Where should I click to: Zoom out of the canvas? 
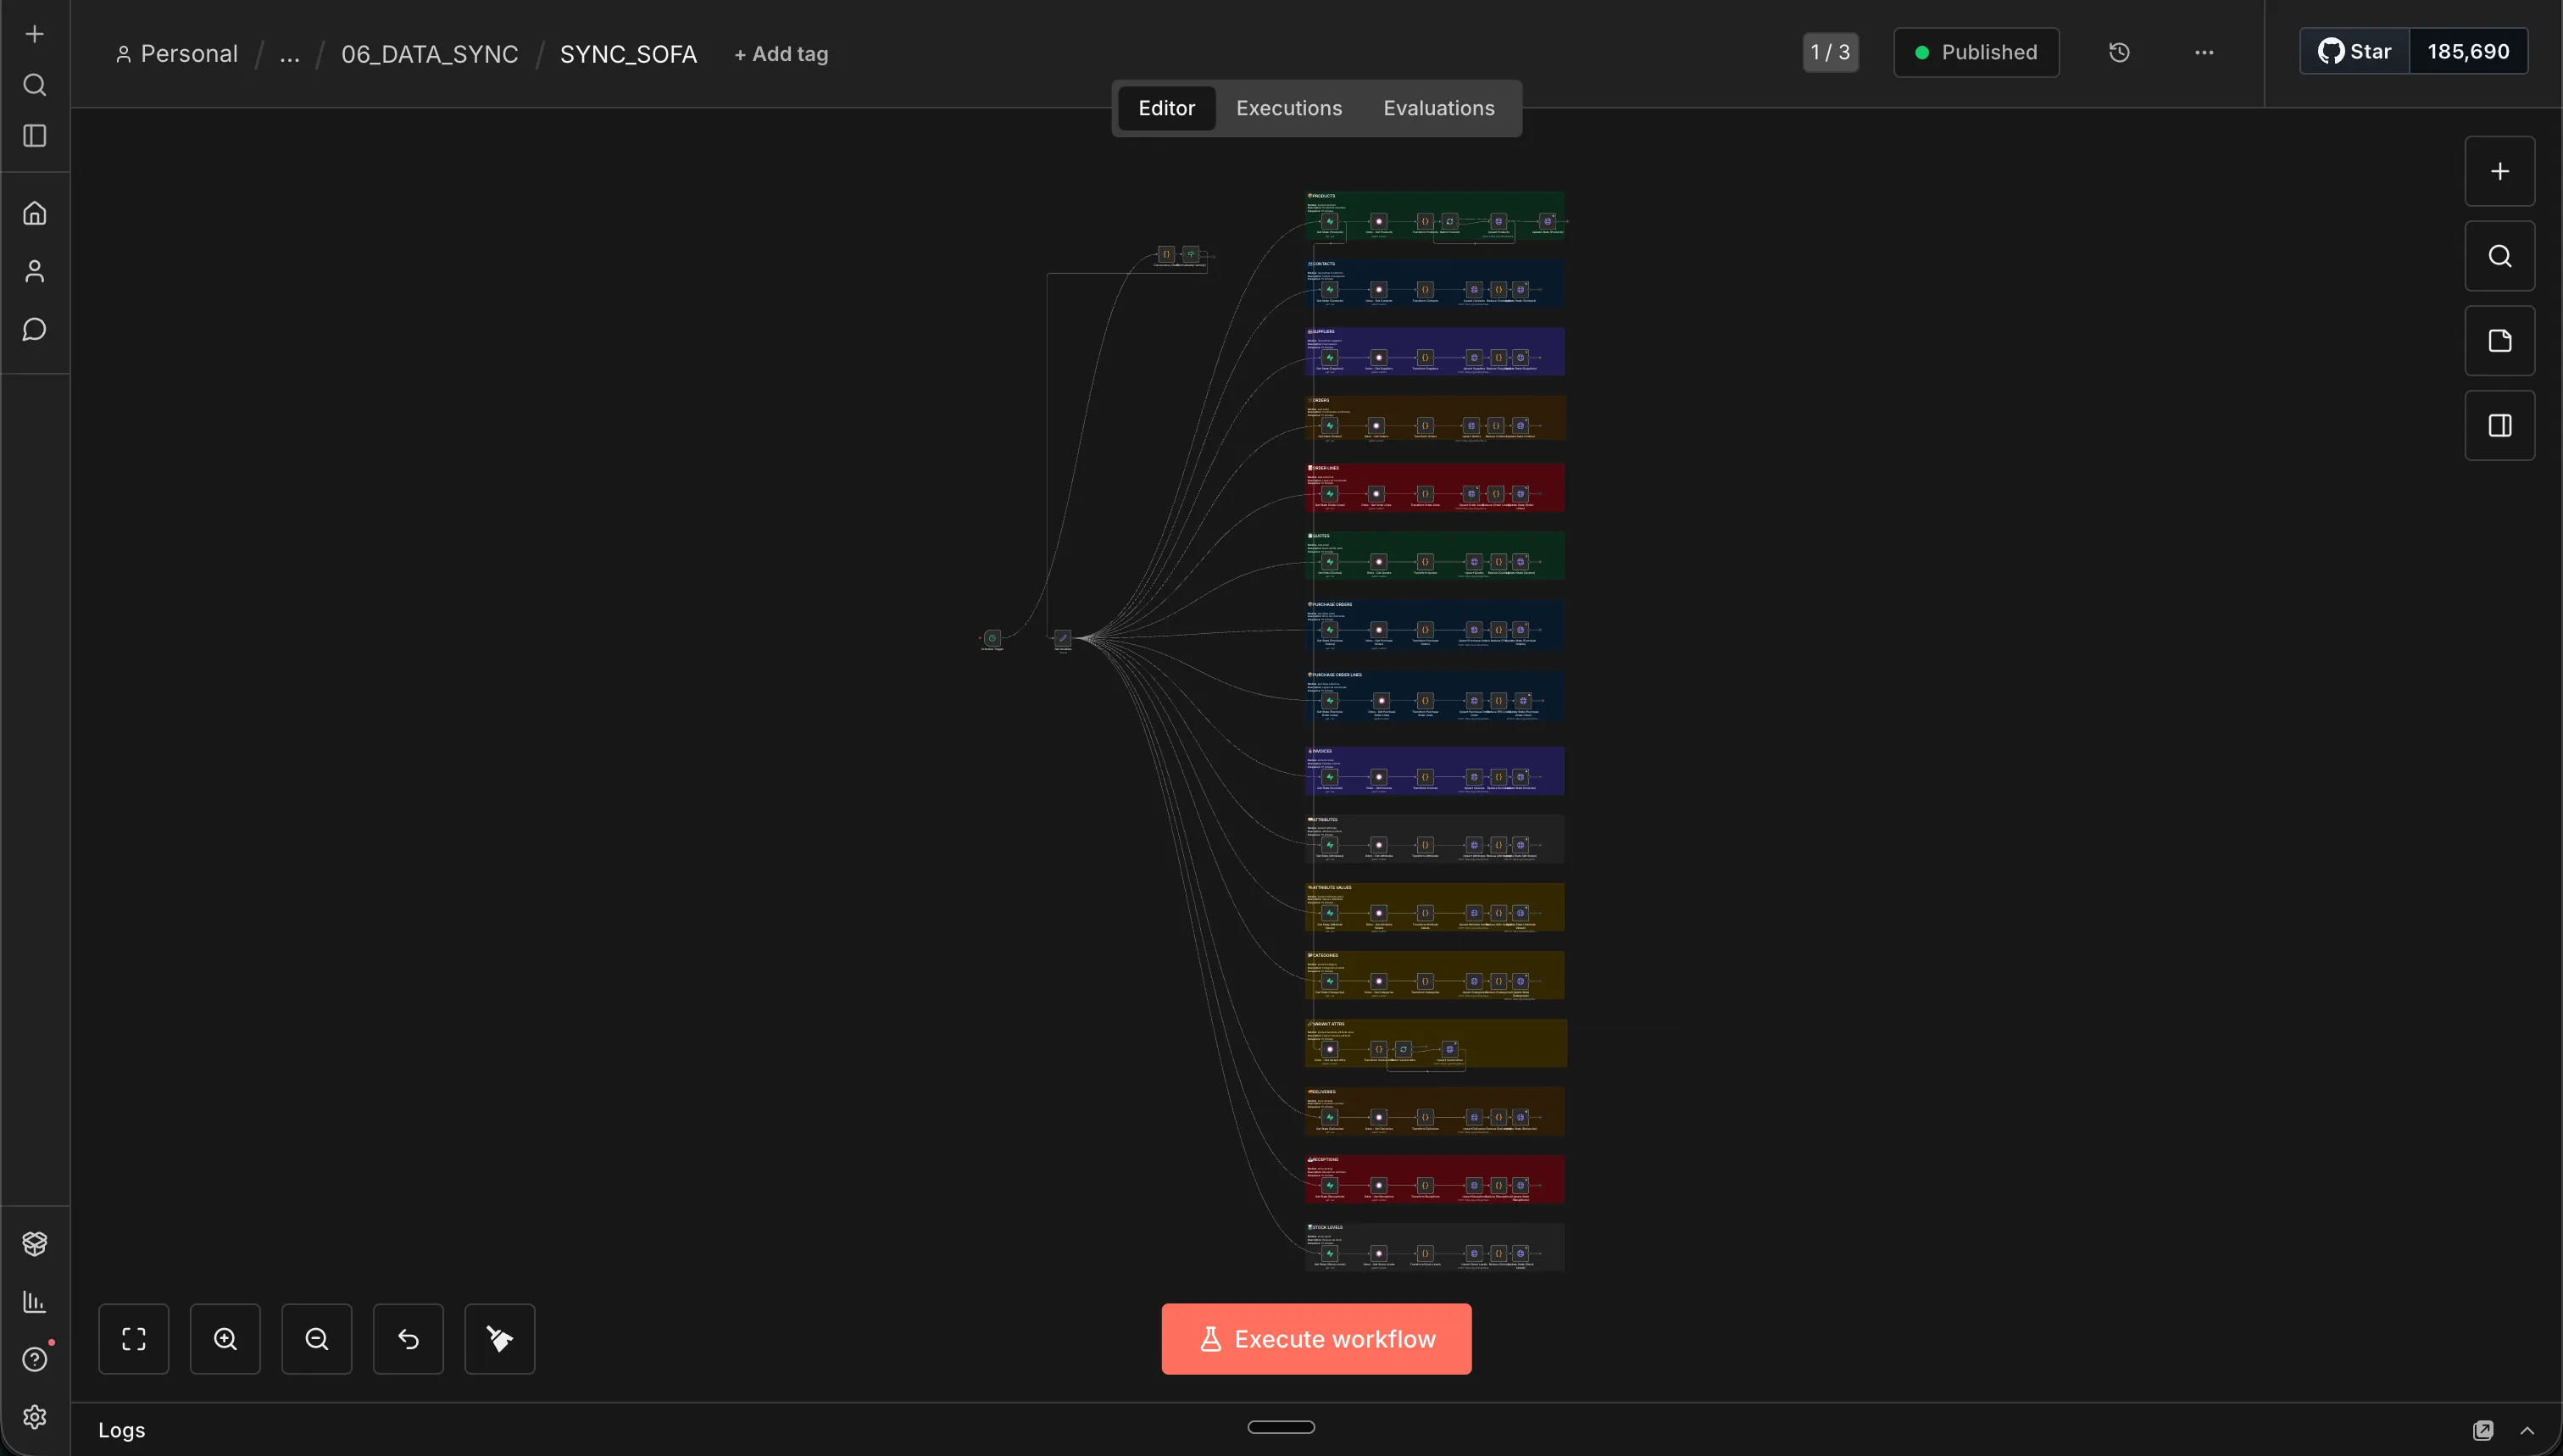(x=317, y=1339)
